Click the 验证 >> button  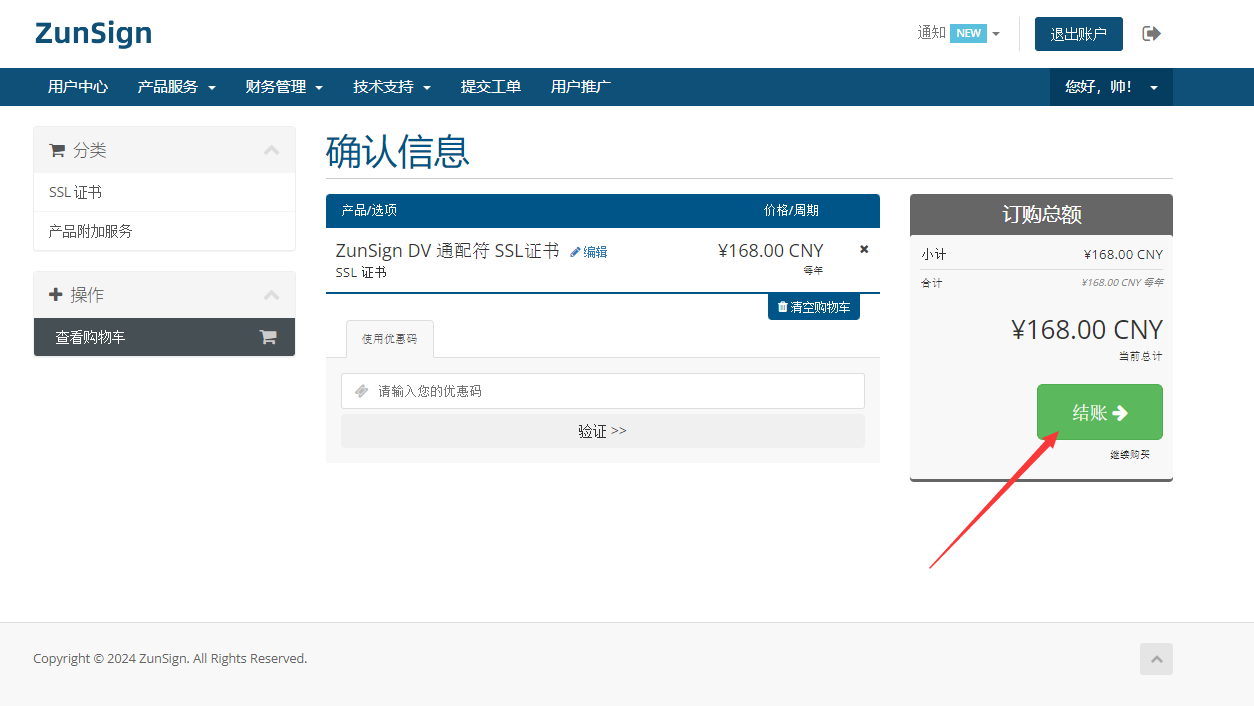[603, 431]
